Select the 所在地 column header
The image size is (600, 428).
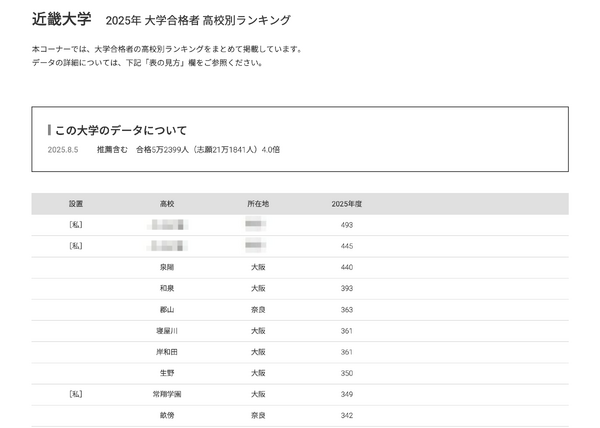258,204
